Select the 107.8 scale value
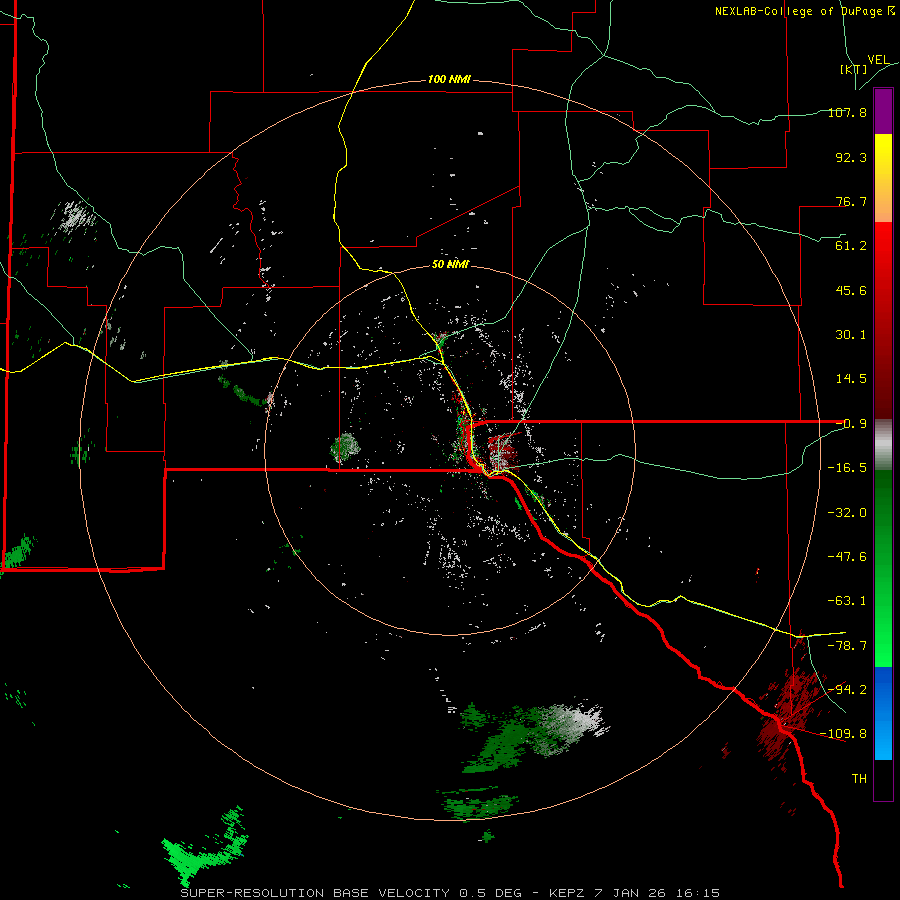 (847, 112)
